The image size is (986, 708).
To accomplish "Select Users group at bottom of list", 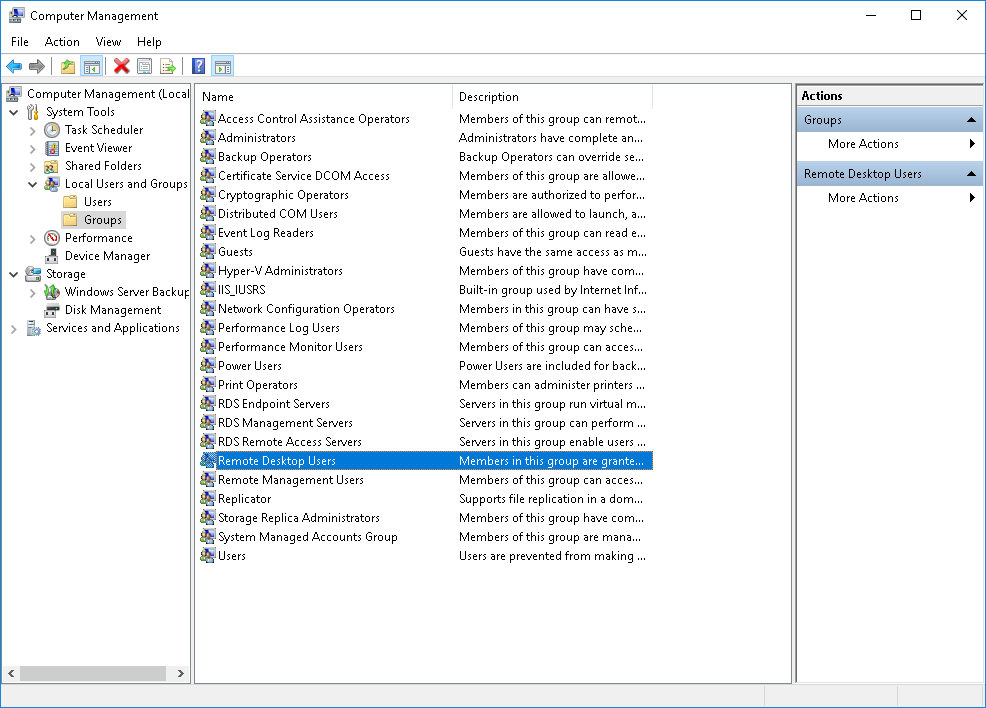I will (x=426, y=556).
